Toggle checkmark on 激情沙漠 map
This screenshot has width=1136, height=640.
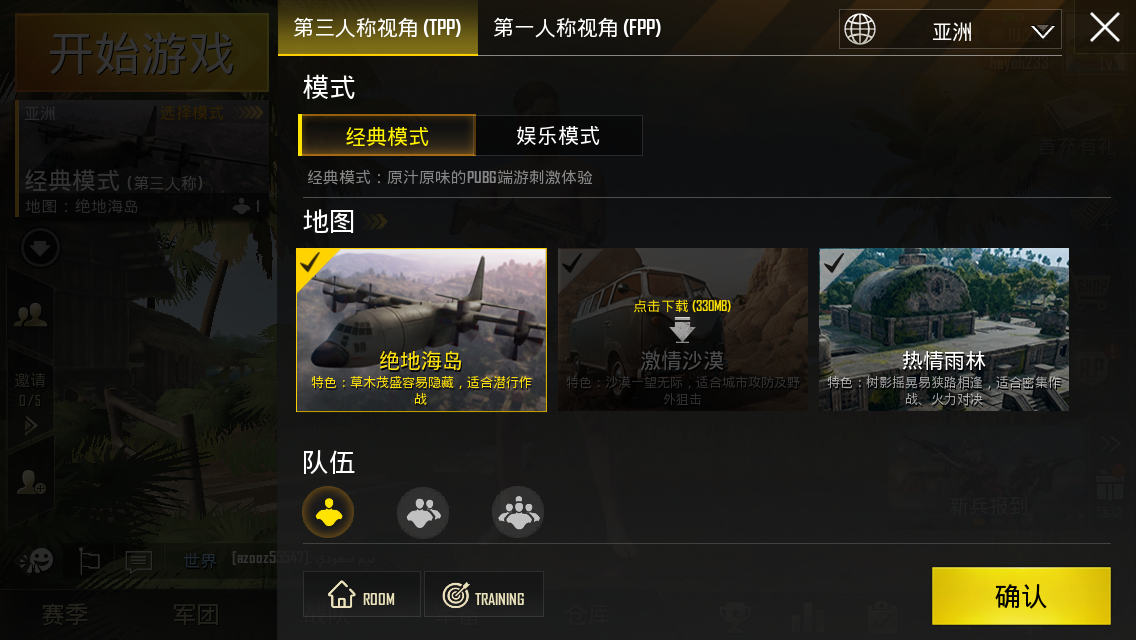572,262
